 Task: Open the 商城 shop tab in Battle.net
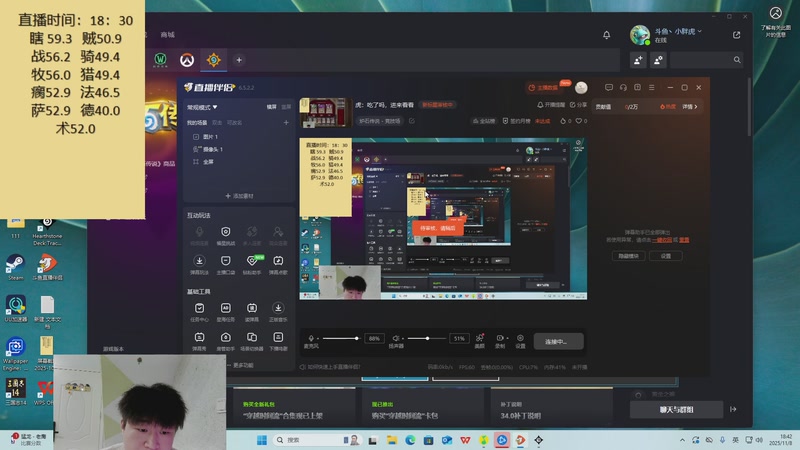click(x=167, y=35)
